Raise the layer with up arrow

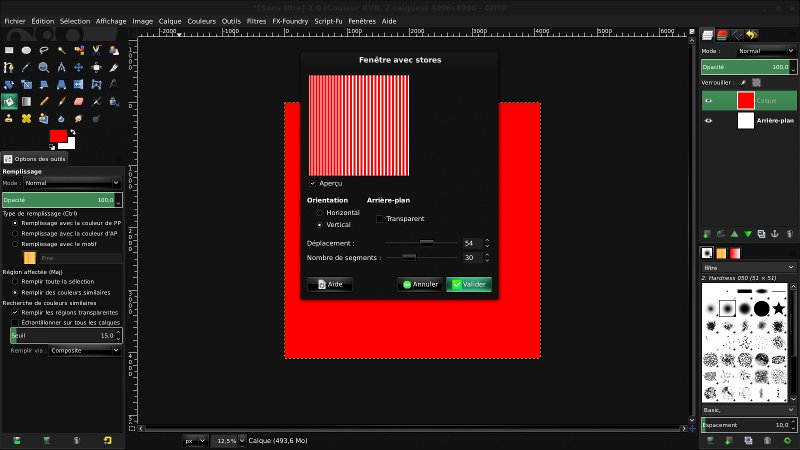pyautogui.click(x=734, y=234)
